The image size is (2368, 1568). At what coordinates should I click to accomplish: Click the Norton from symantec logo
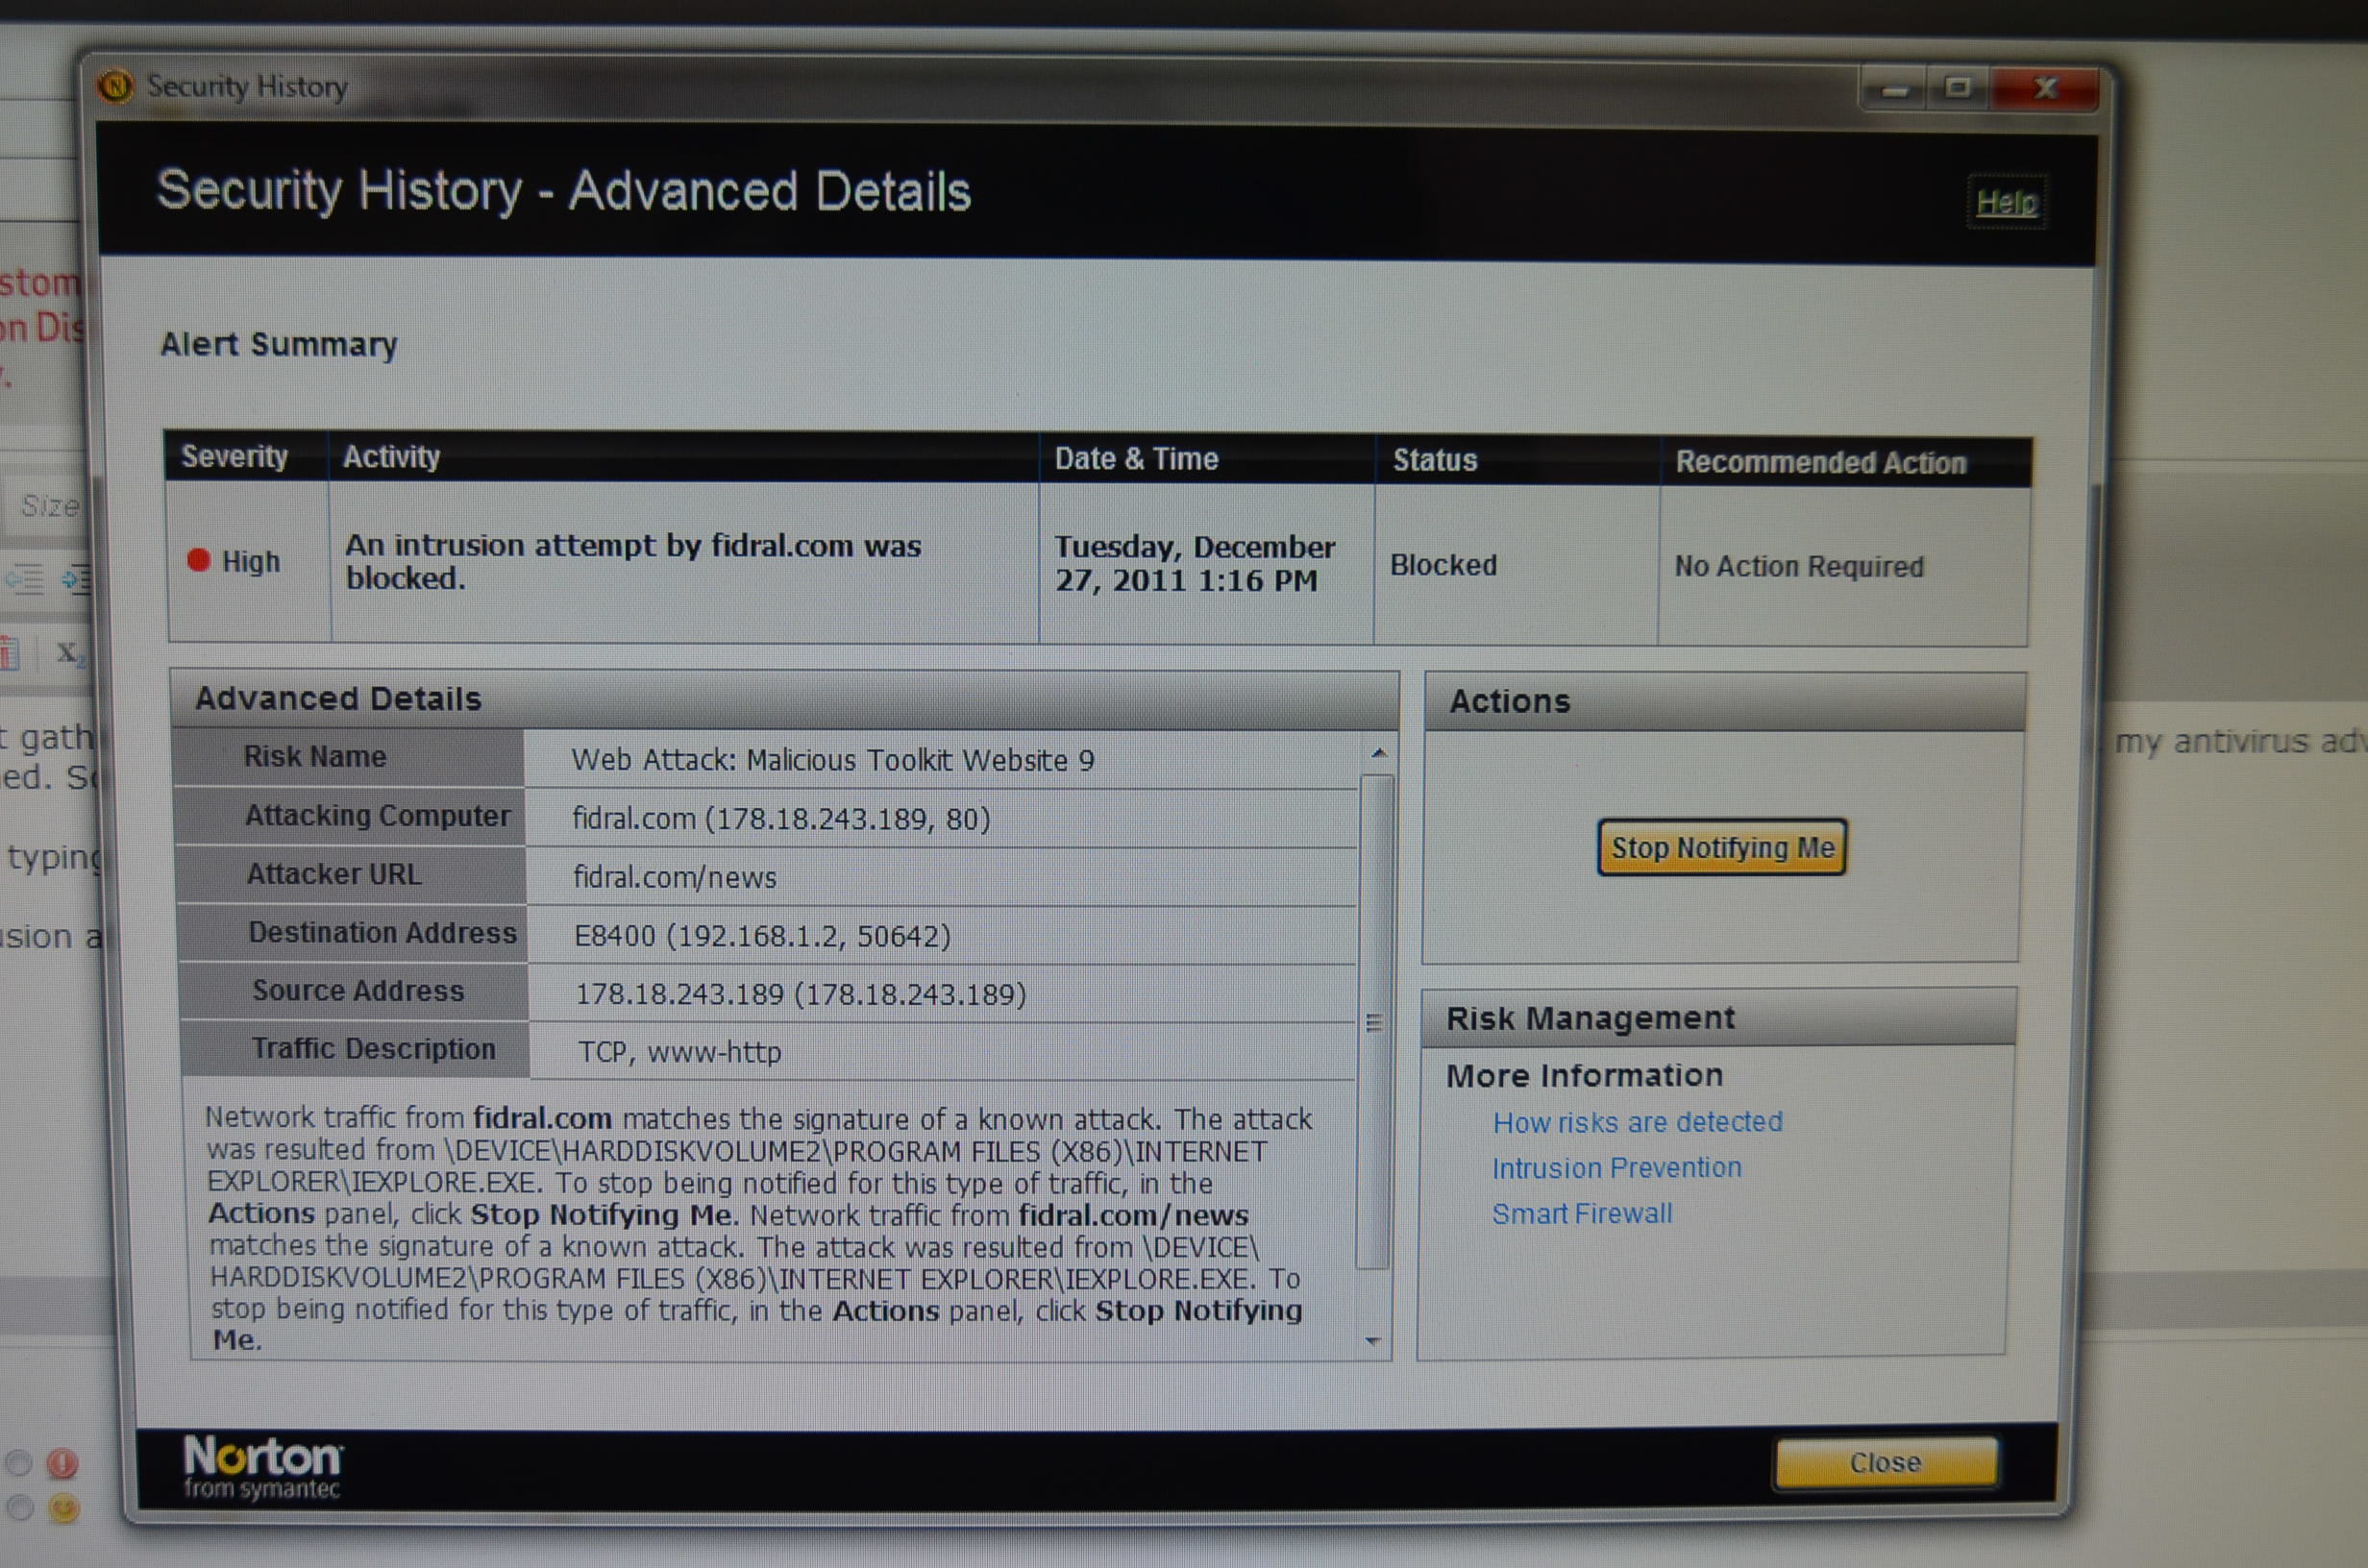pyautogui.click(x=263, y=1467)
